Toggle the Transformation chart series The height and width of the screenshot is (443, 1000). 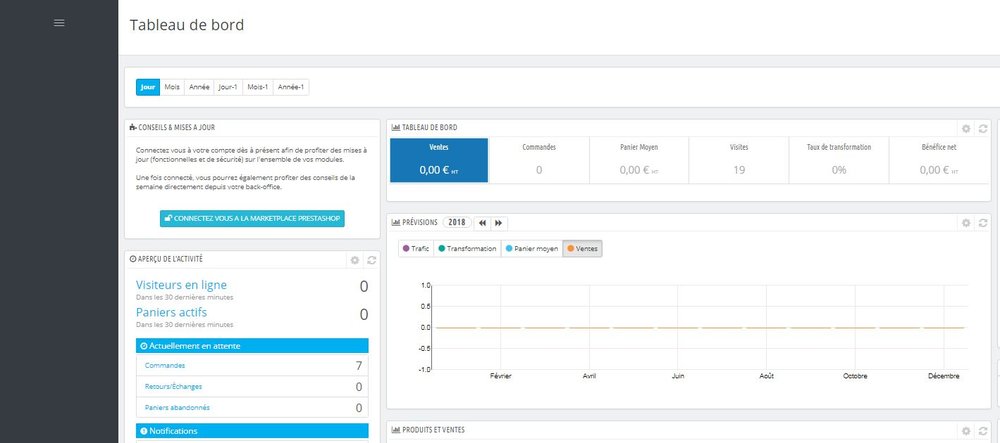tap(467, 249)
